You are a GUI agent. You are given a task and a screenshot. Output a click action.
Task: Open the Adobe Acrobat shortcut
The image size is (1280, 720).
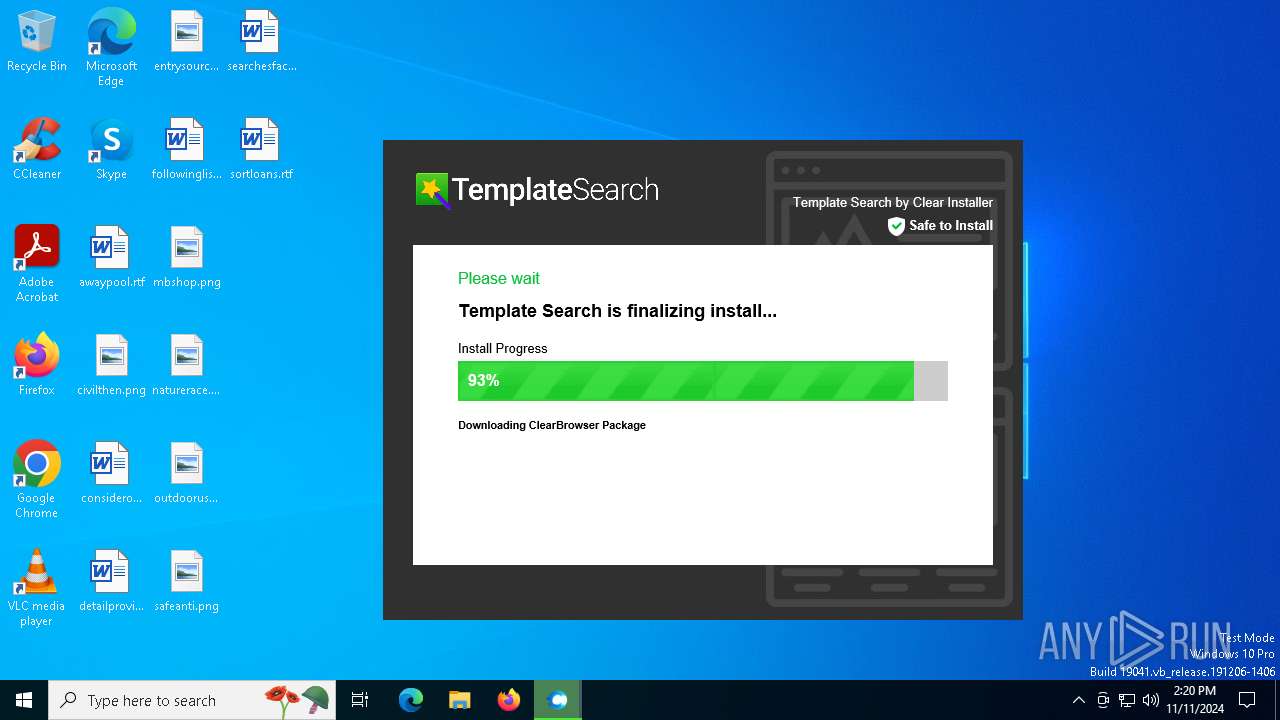pos(37,264)
